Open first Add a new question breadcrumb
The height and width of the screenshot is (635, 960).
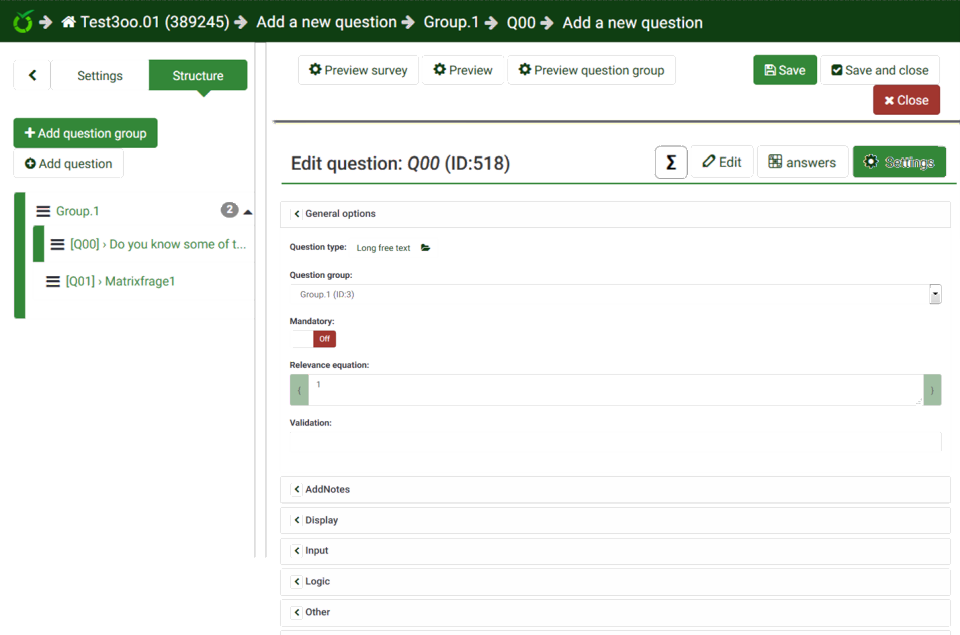pyautogui.click(x=326, y=22)
